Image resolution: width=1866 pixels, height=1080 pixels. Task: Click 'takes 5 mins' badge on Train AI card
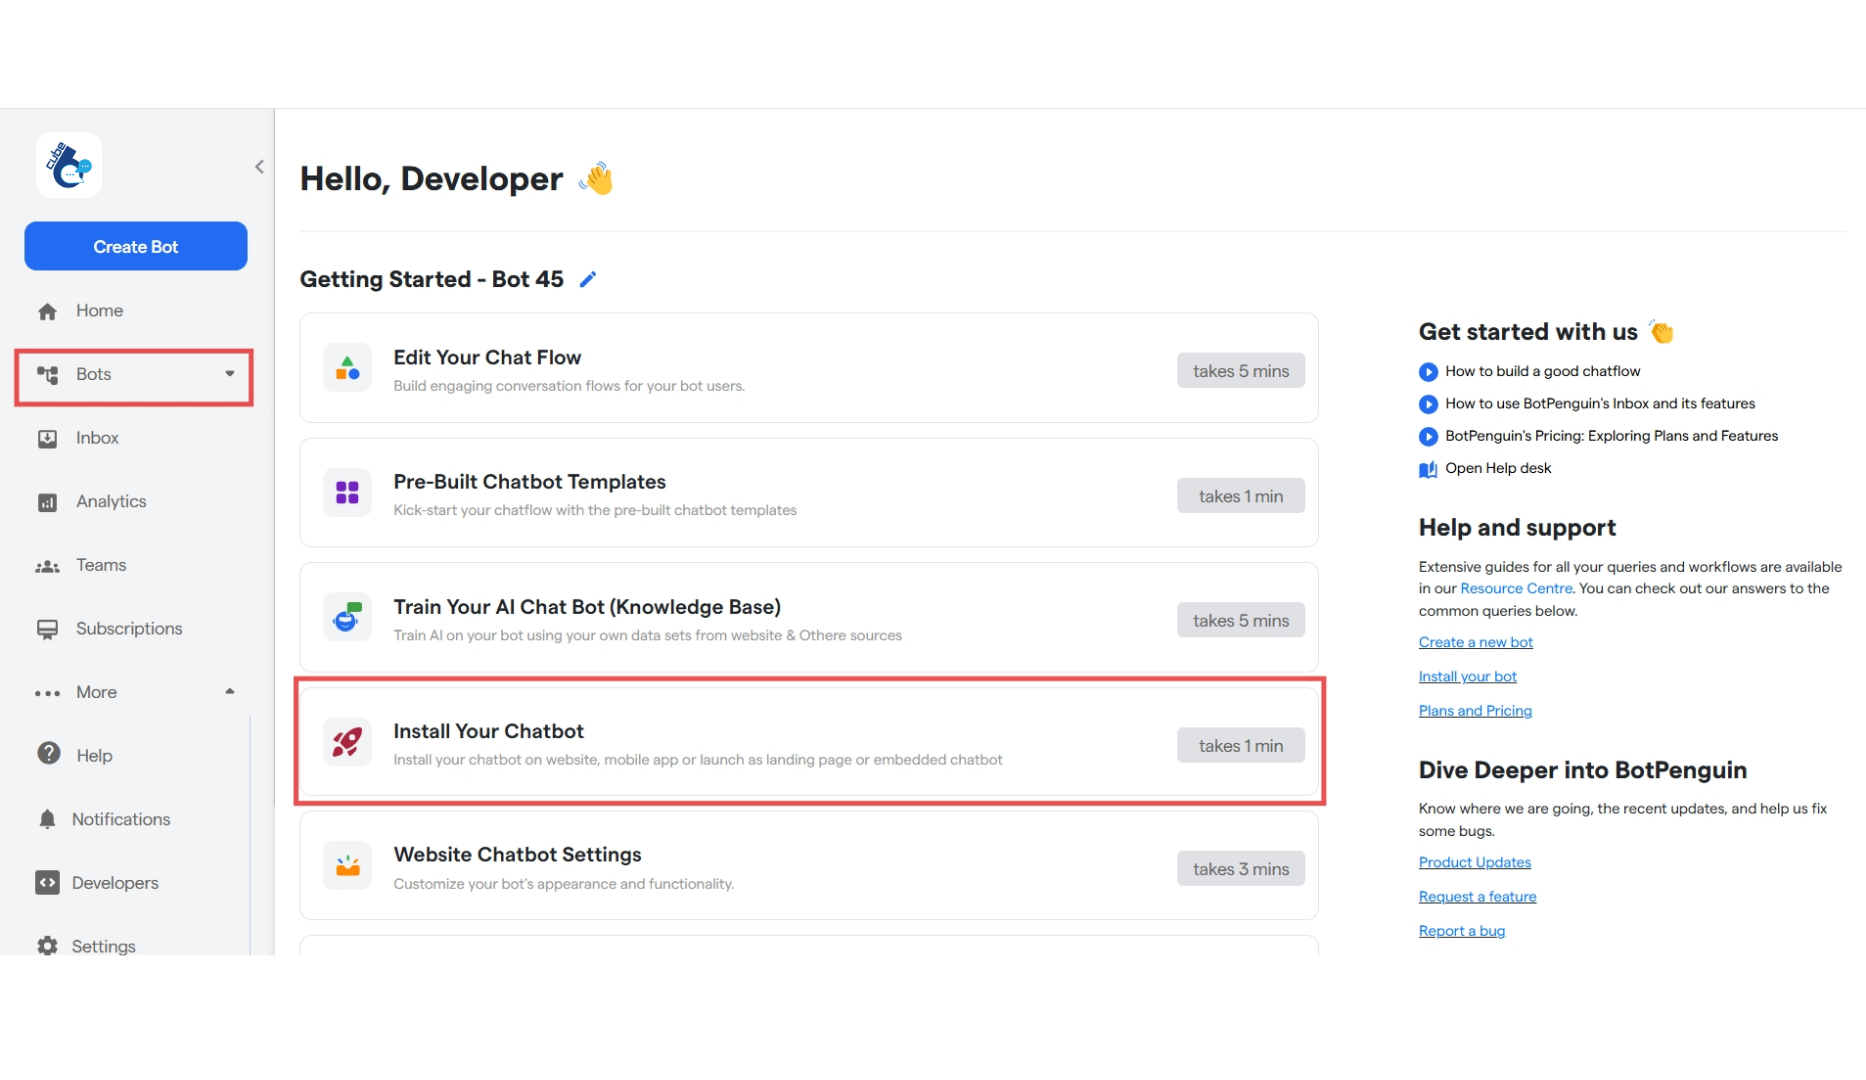pos(1240,620)
